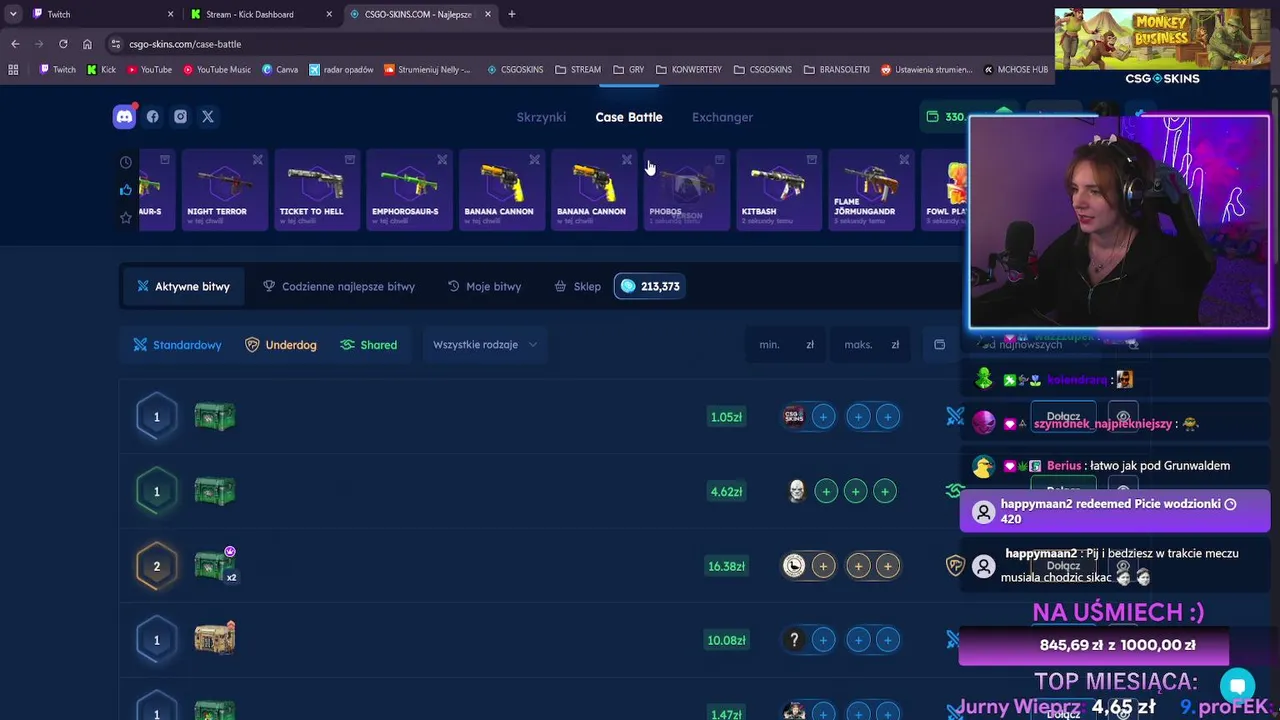Open the Facebook icon in site header
The width and height of the screenshot is (1280, 720).
[x=152, y=117]
